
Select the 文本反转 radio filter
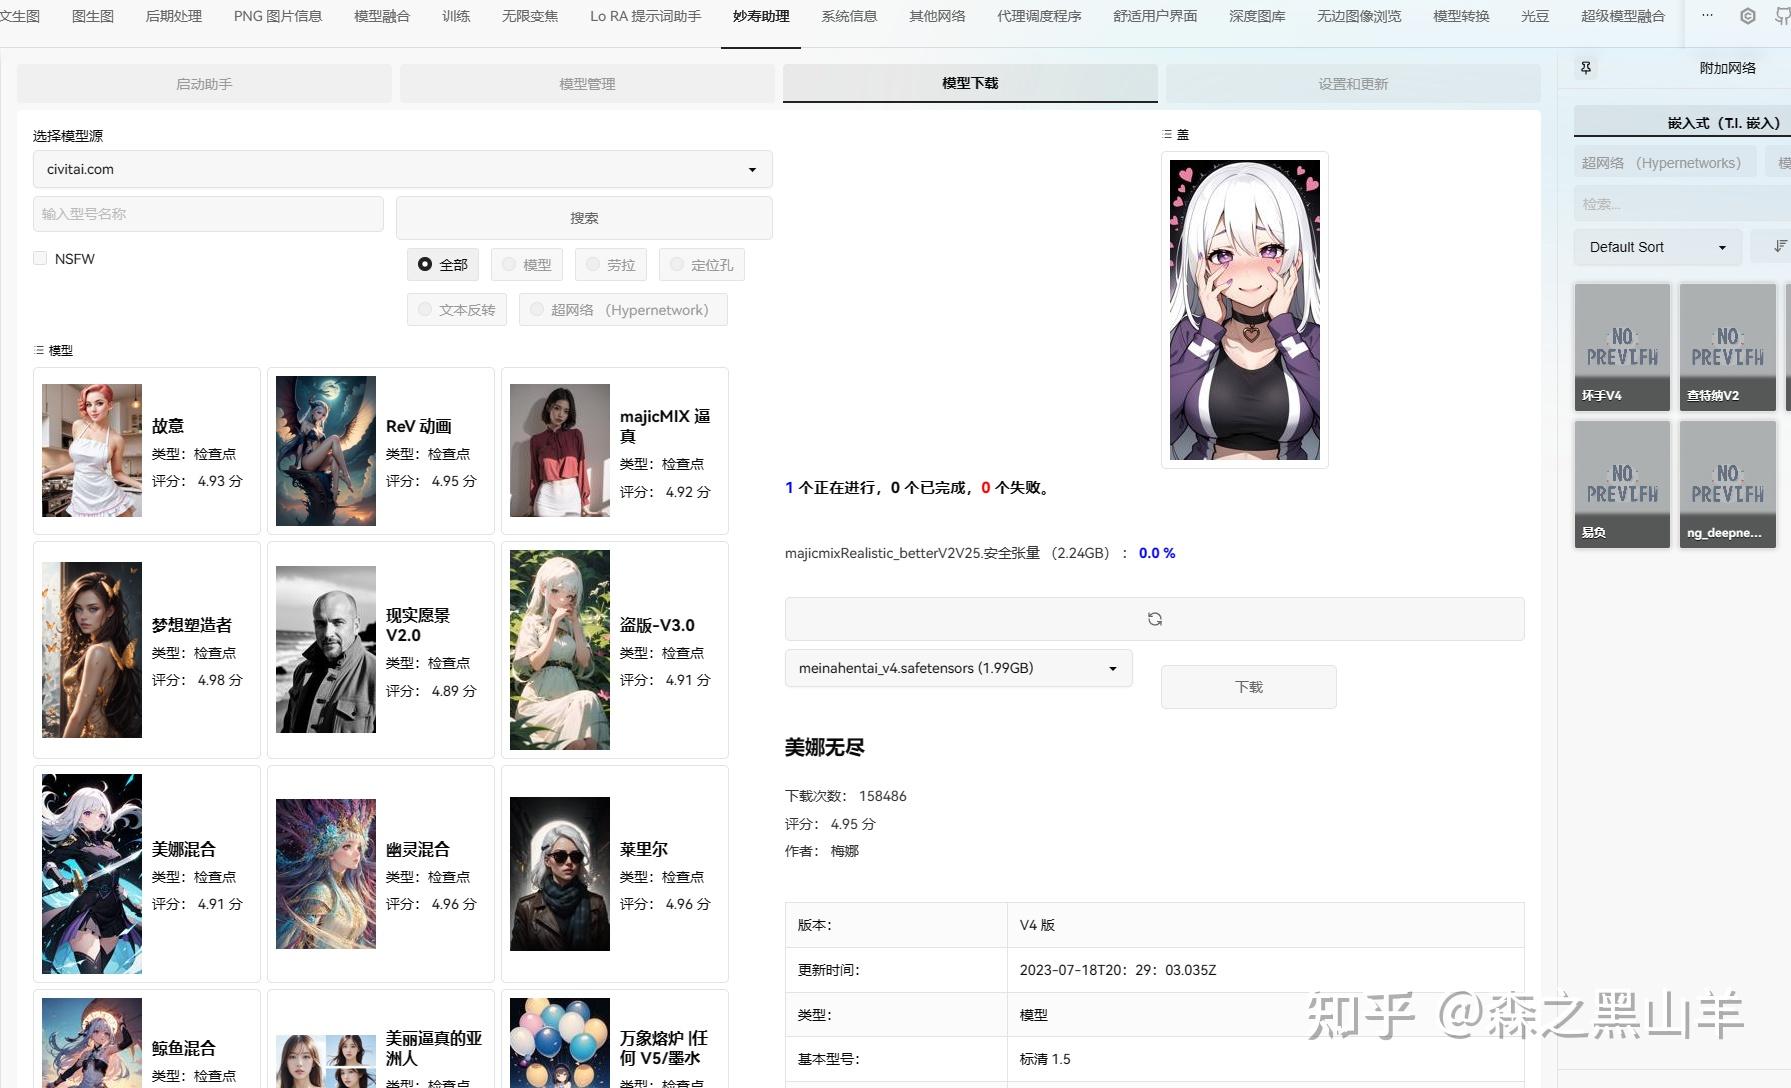(456, 310)
